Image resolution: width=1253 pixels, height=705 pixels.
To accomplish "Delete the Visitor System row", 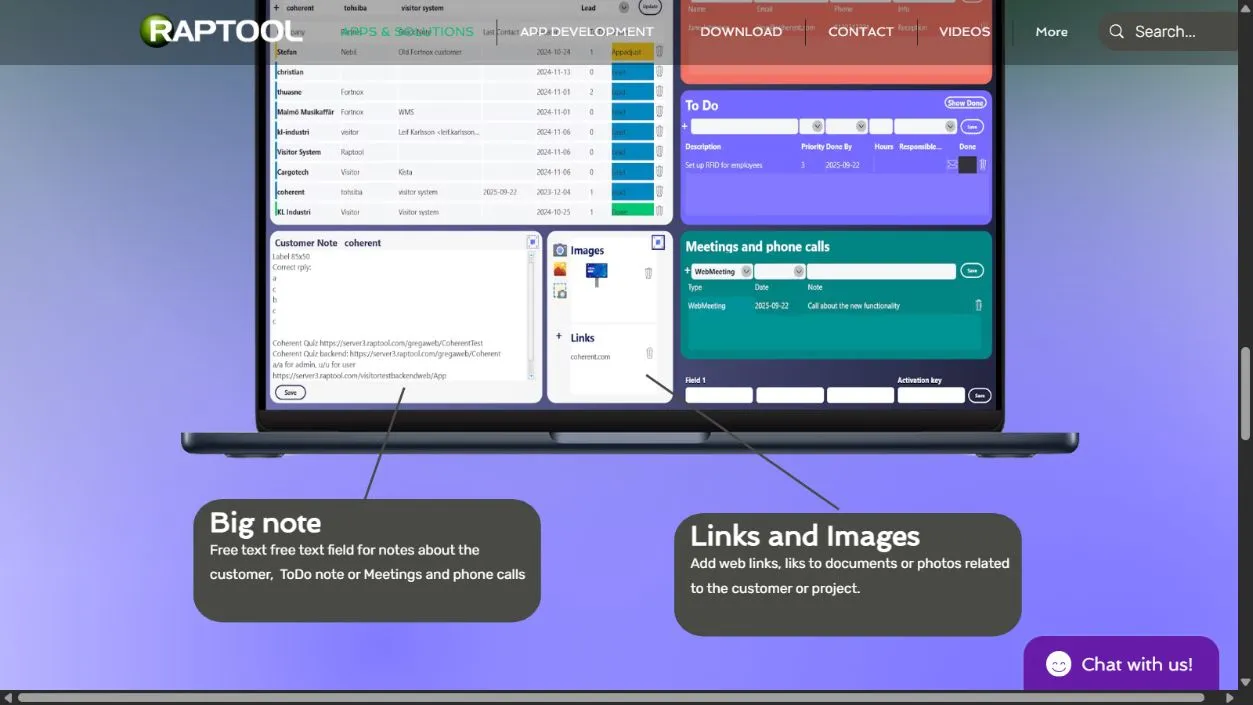I will tap(659, 152).
